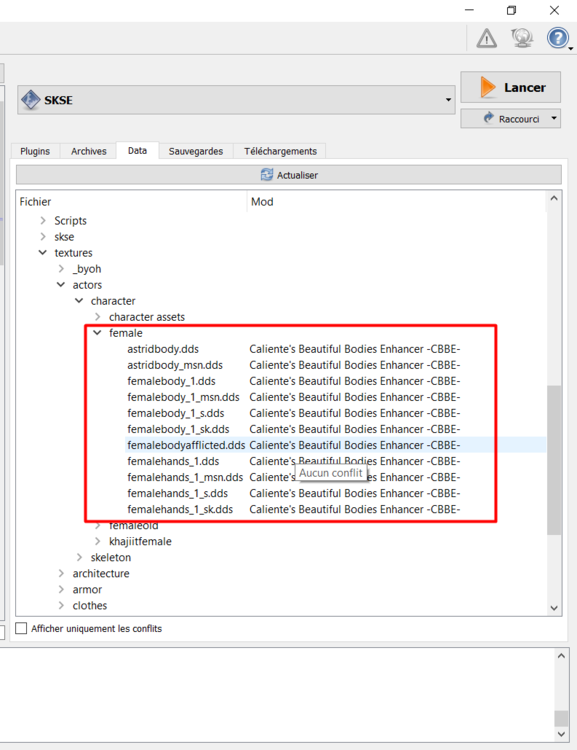The image size is (577, 750).
Task: Open the warning problems icon
Action: coord(487,38)
